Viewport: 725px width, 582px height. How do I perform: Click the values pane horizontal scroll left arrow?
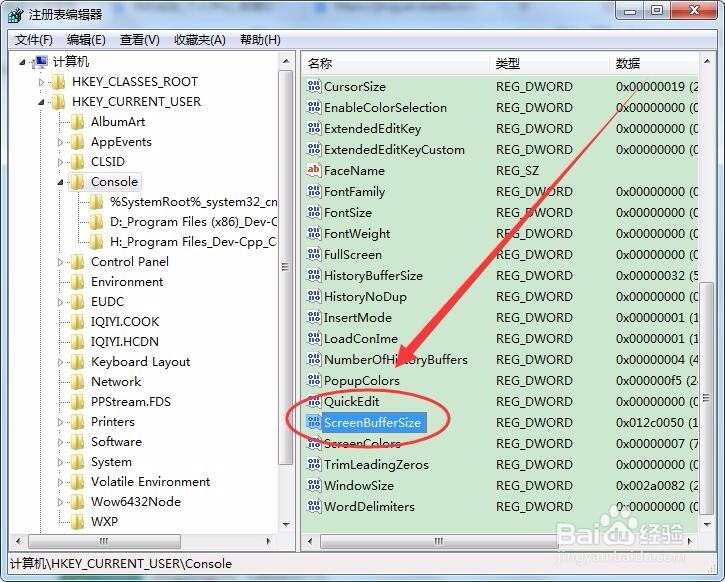pos(310,540)
